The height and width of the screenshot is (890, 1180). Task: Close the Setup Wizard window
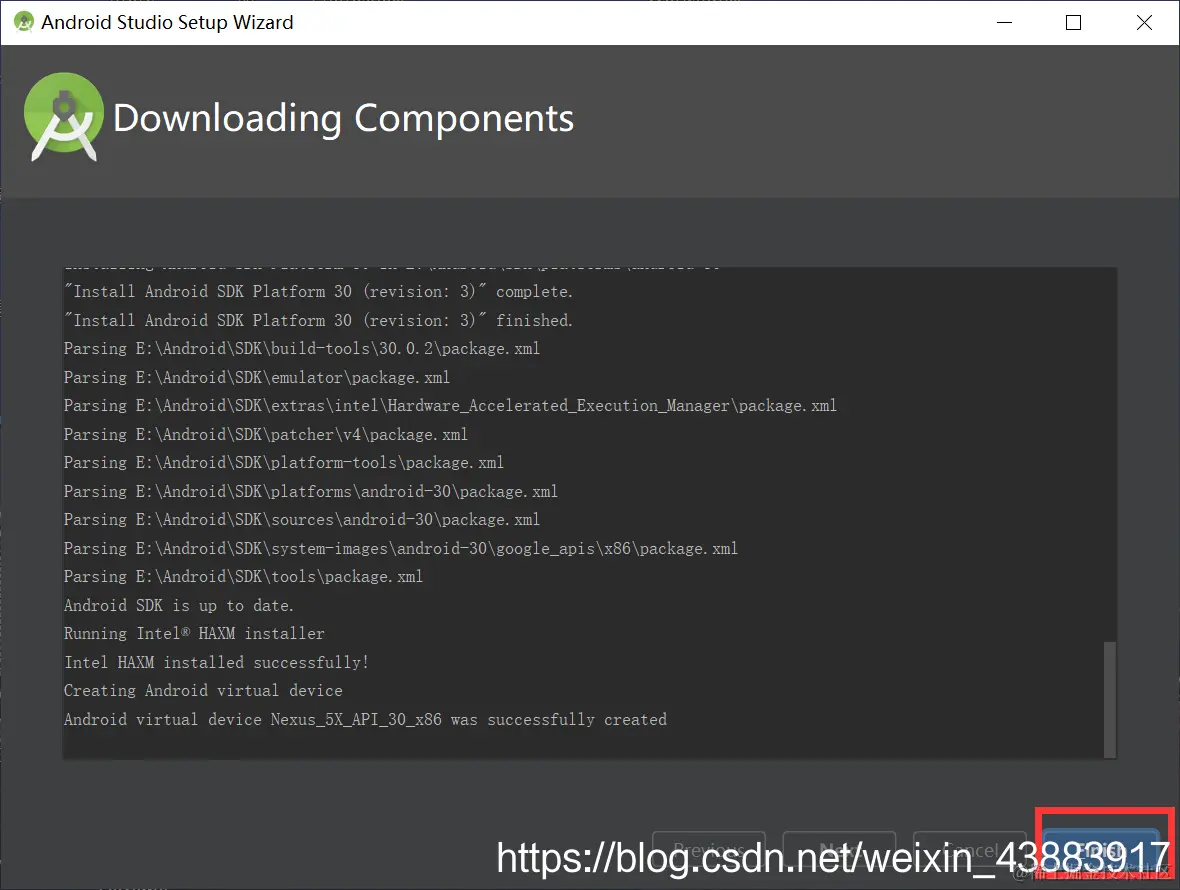pos(1144,23)
